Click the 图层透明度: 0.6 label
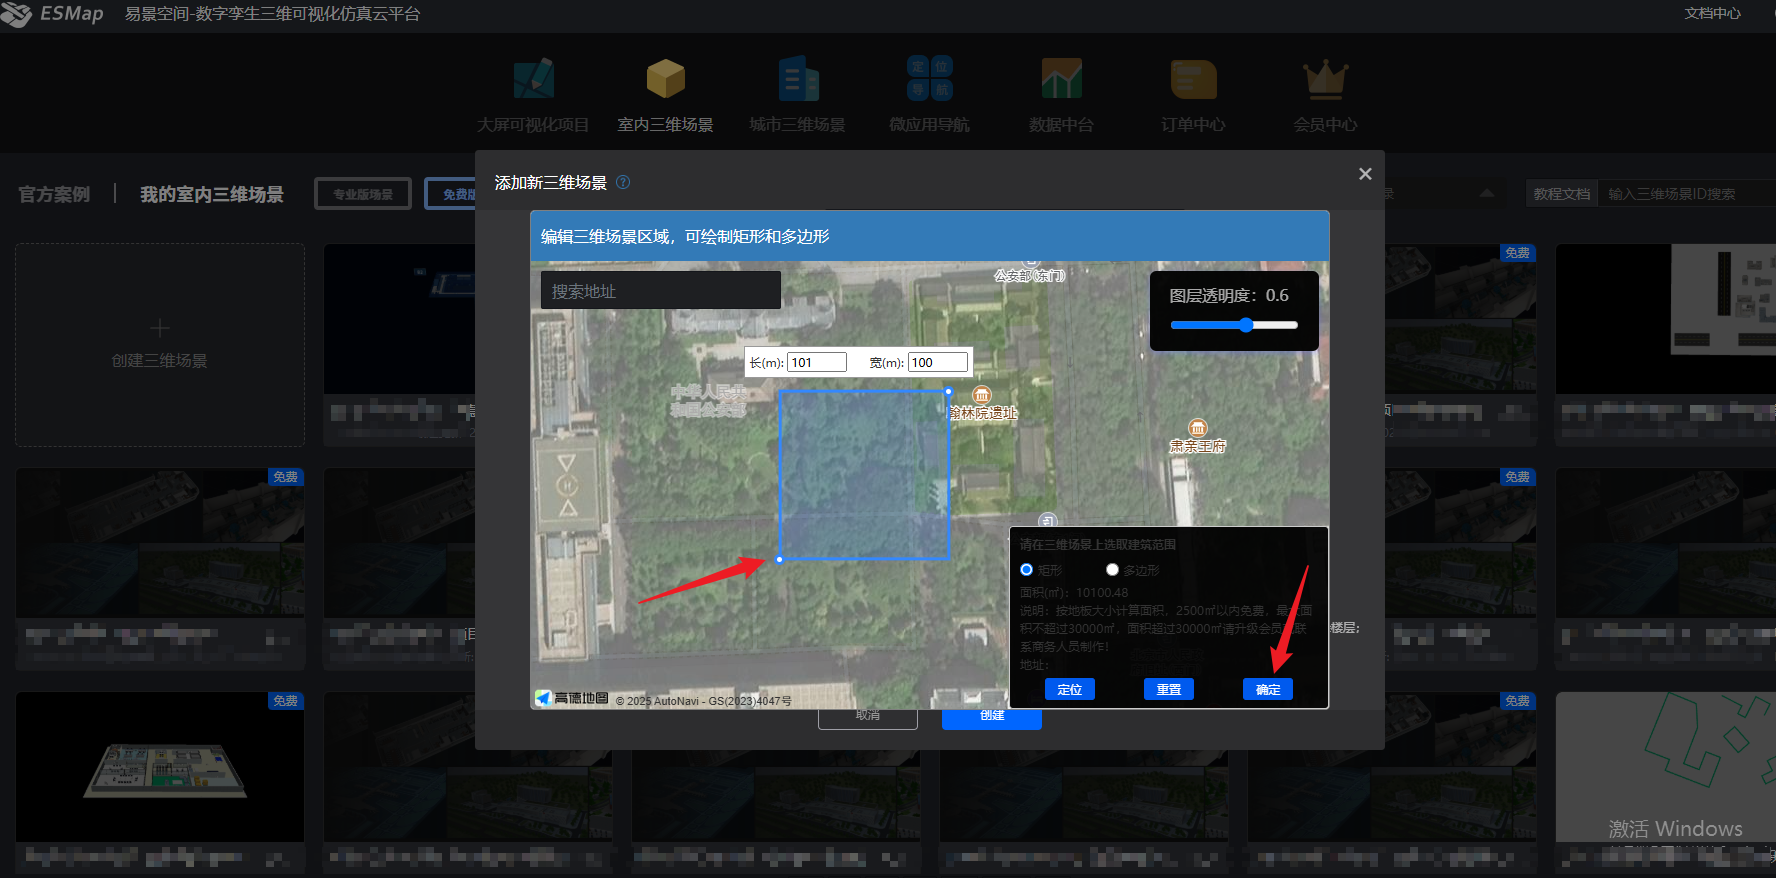1776x878 pixels. click(x=1229, y=295)
